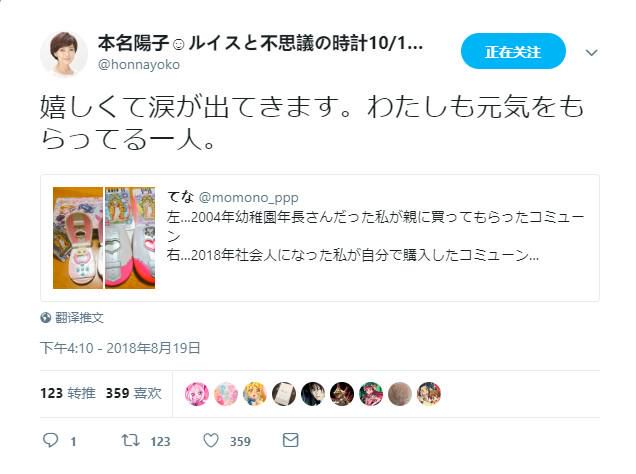This screenshot has height=474, width=636.
Task: Click the 翻译推文 translate link
Action: [79, 318]
